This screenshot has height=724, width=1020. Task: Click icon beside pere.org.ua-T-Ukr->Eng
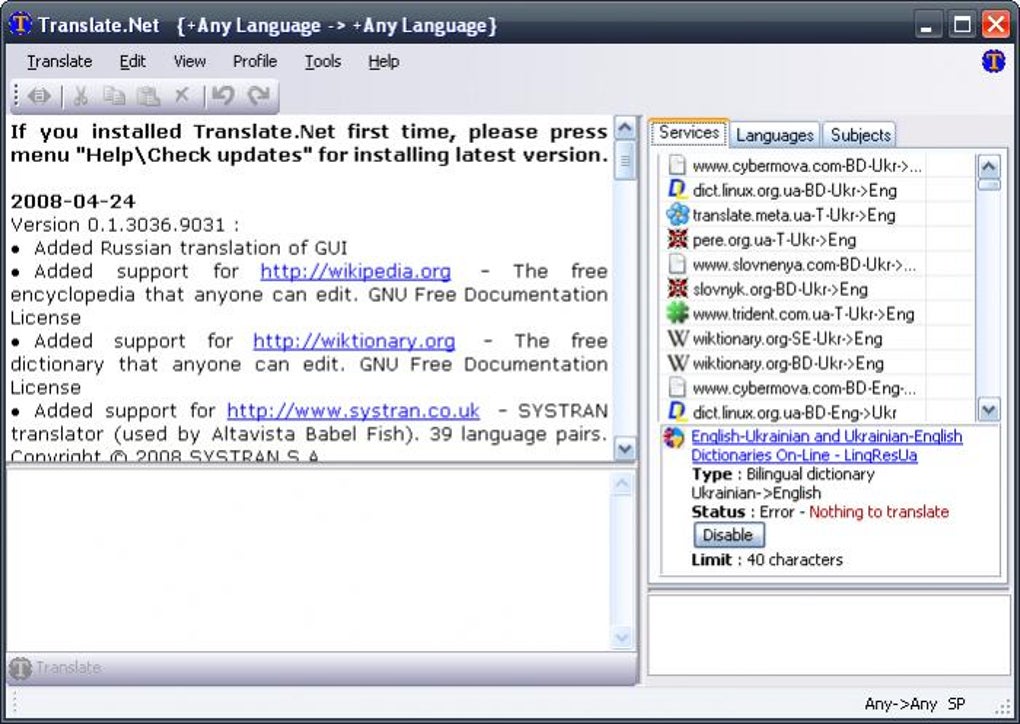[x=677, y=239]
